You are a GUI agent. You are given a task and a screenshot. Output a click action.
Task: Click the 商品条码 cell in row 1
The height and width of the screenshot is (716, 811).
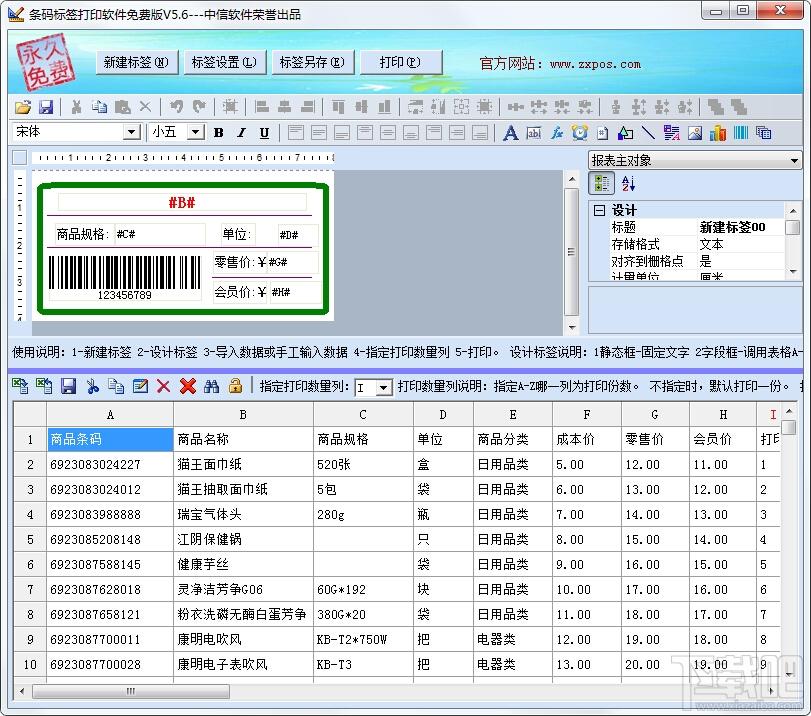point(110,440)
